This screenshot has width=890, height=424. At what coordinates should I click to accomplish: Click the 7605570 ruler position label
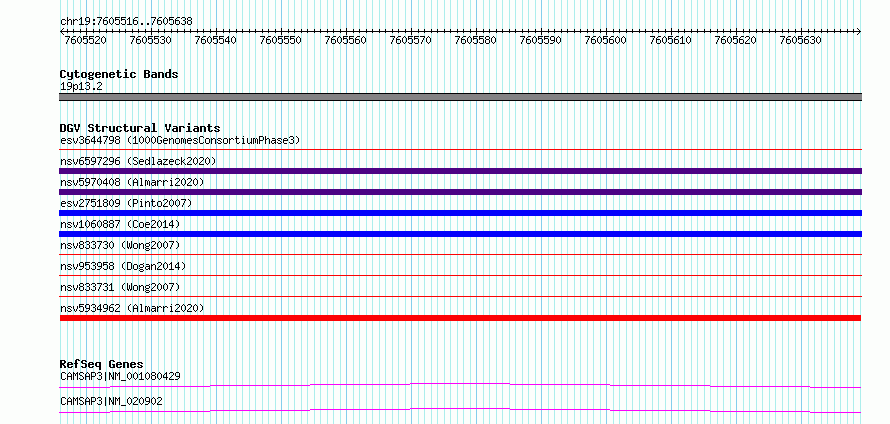410,40
